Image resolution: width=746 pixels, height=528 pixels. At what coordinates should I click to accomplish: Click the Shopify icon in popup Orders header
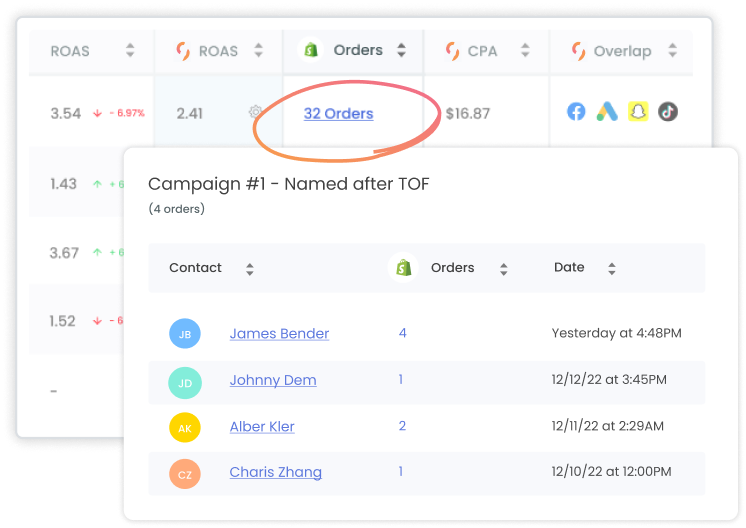403,268
